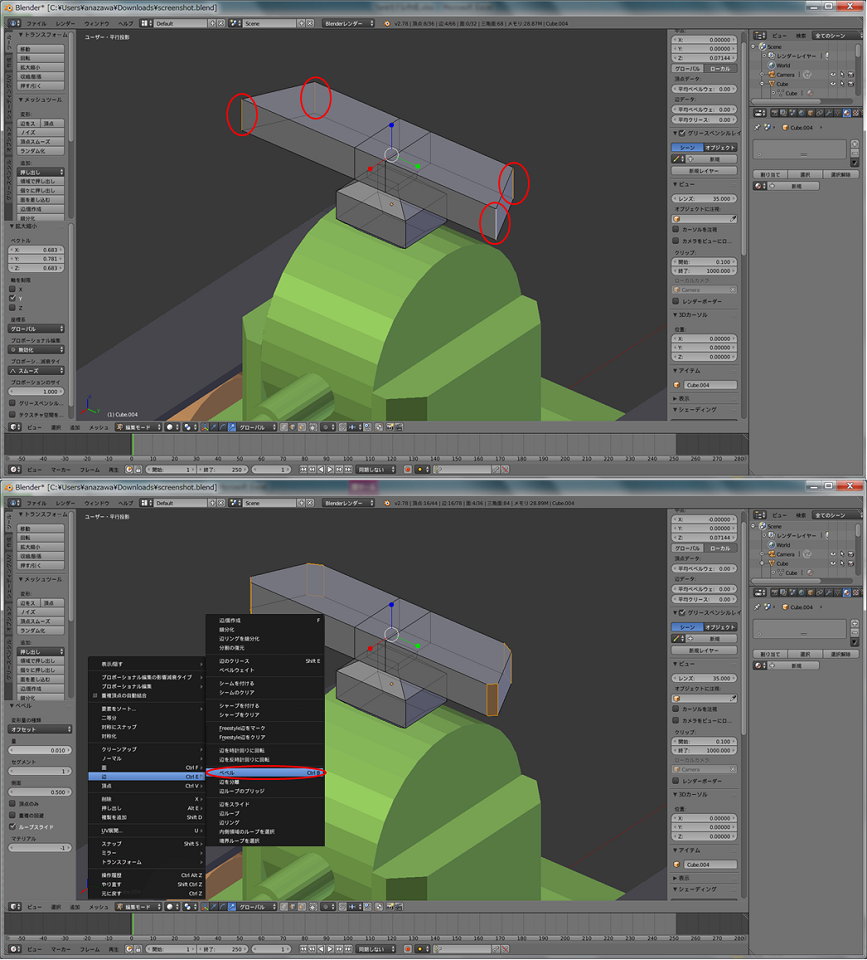Click the viewport shading sphere icon in upper window header
This screenshot has width=867, height=960.
tap(170, 427)
